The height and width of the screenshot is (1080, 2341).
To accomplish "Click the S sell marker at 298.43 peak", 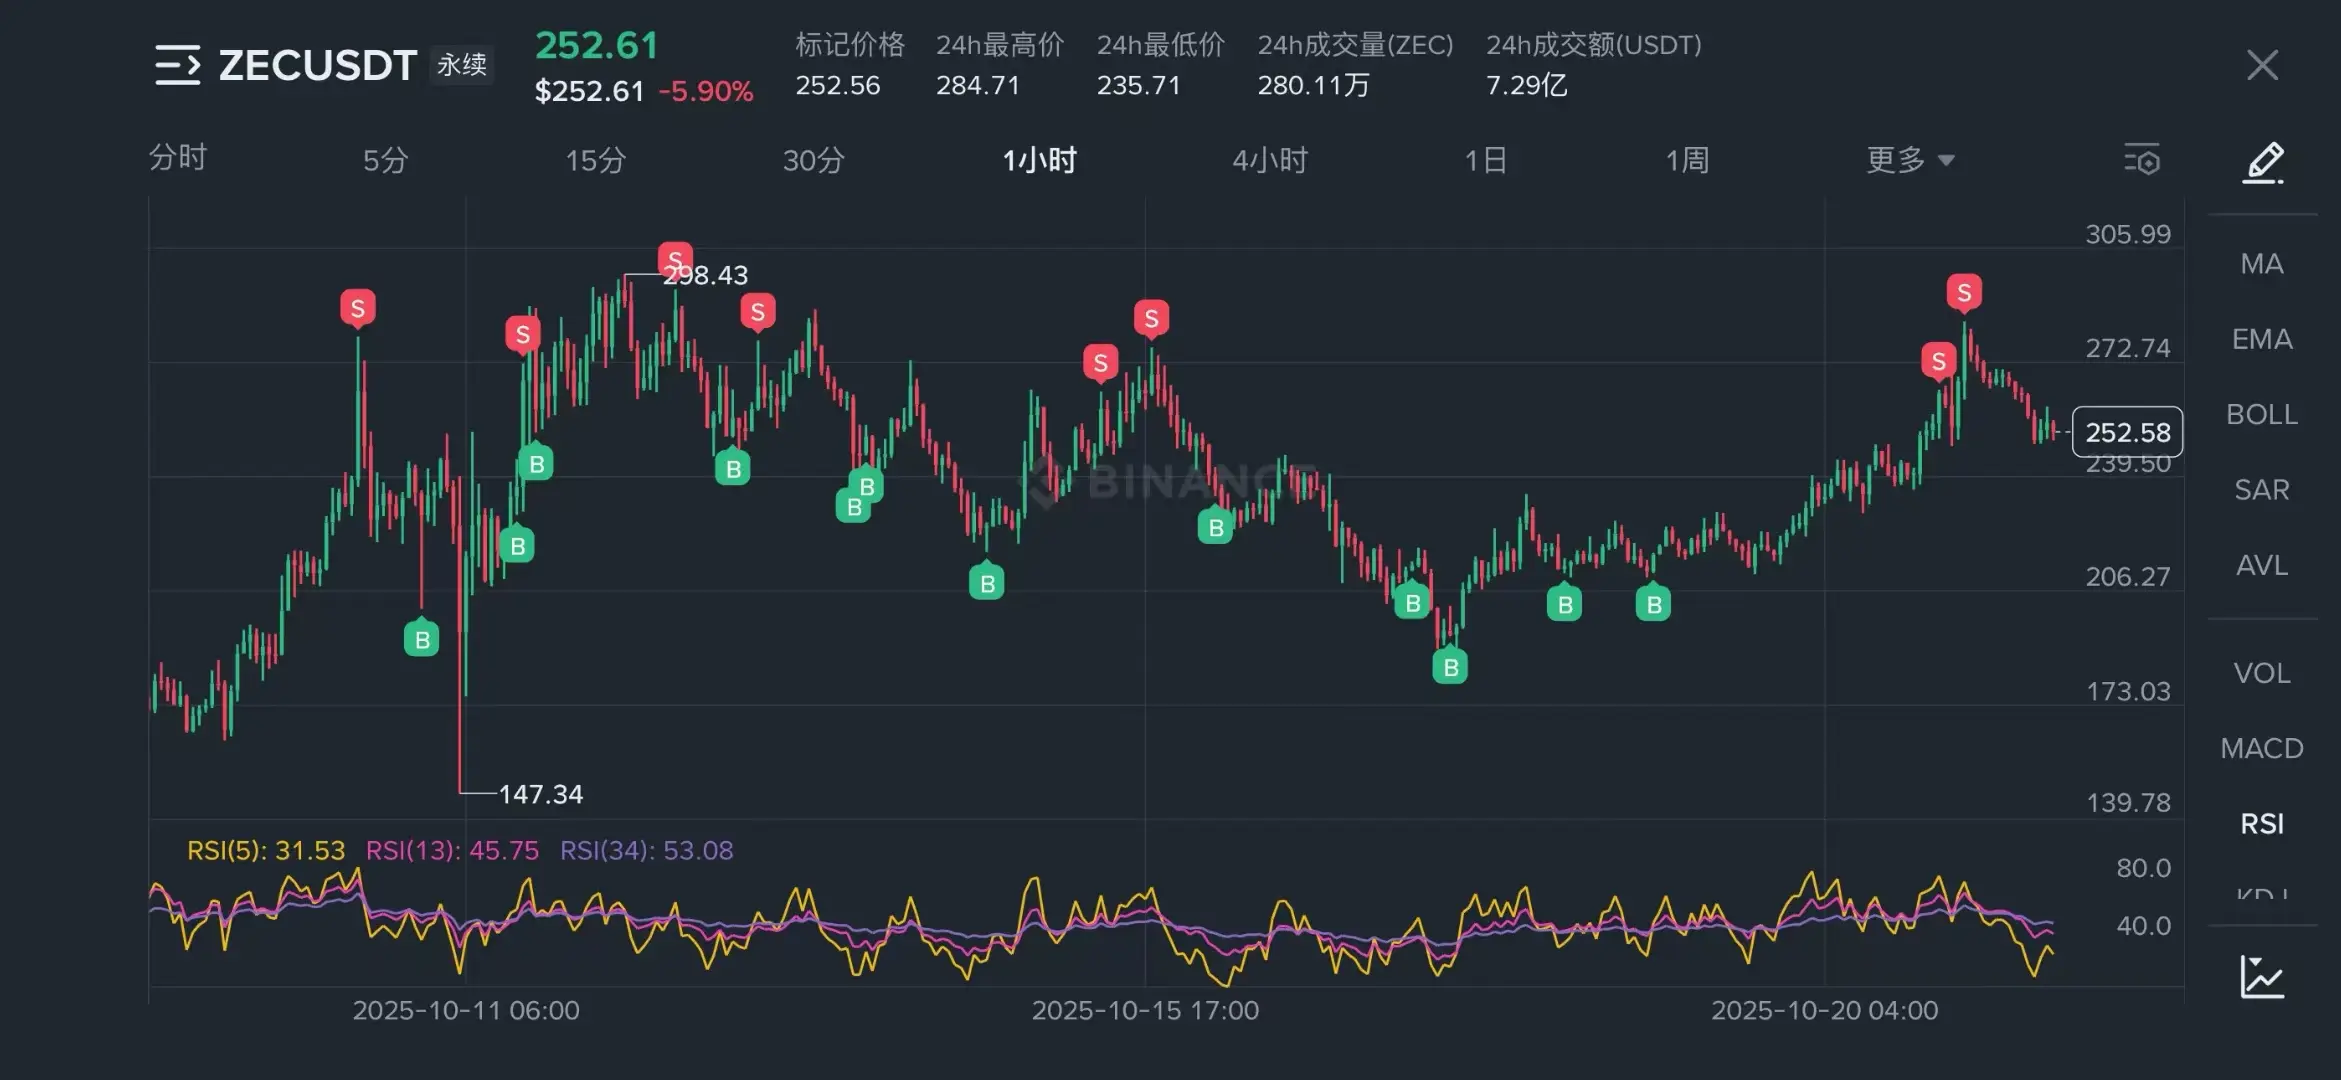I will 675,260.
